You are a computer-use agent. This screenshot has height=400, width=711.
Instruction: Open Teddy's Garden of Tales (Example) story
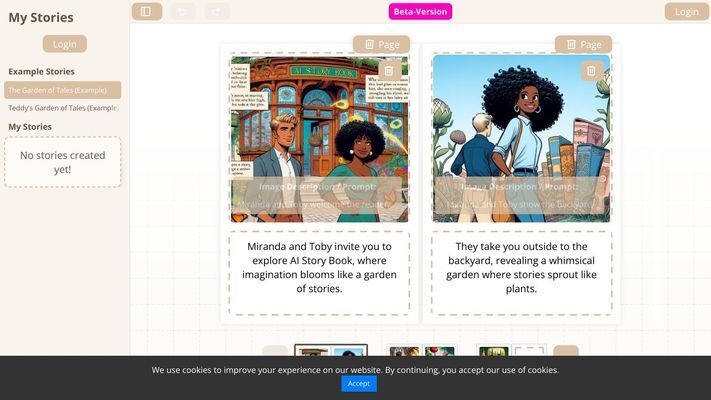click(x=63, y=108)
